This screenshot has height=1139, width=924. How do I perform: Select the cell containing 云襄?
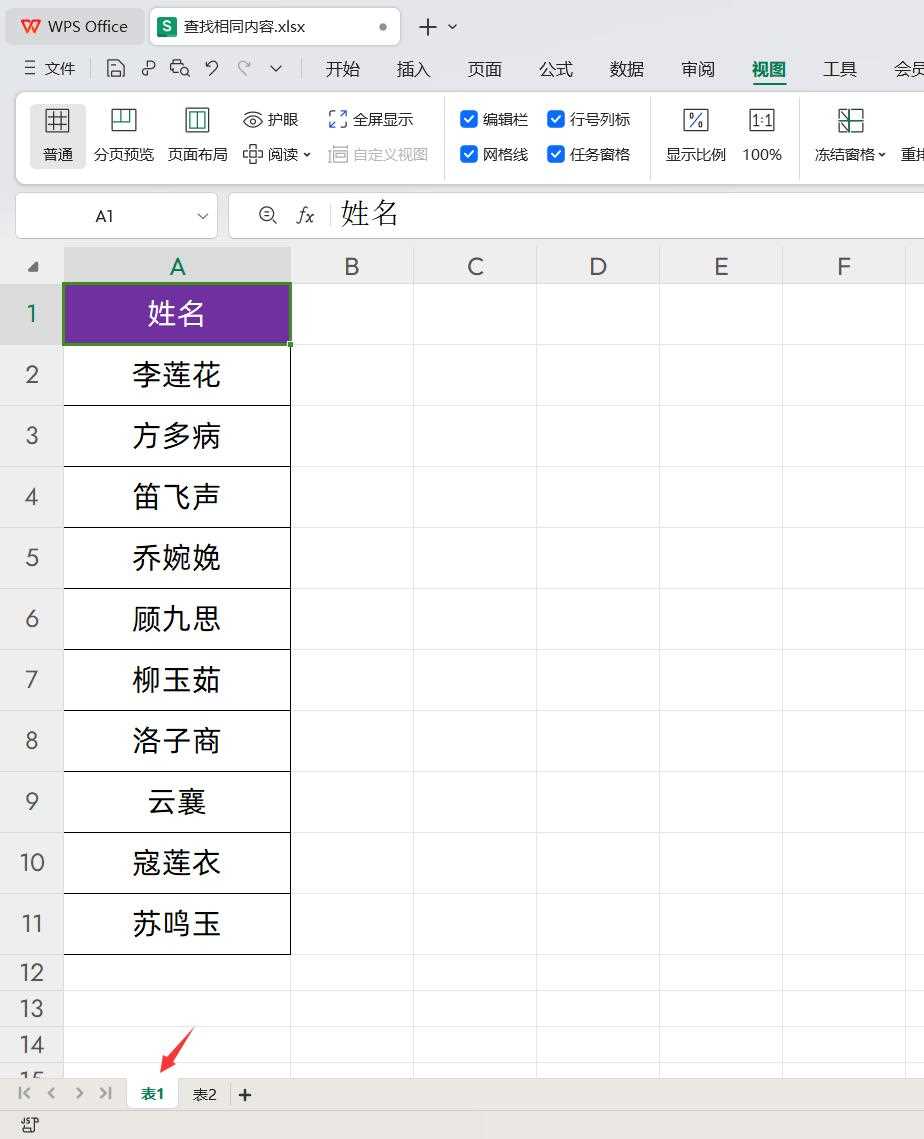click(177, 802)
